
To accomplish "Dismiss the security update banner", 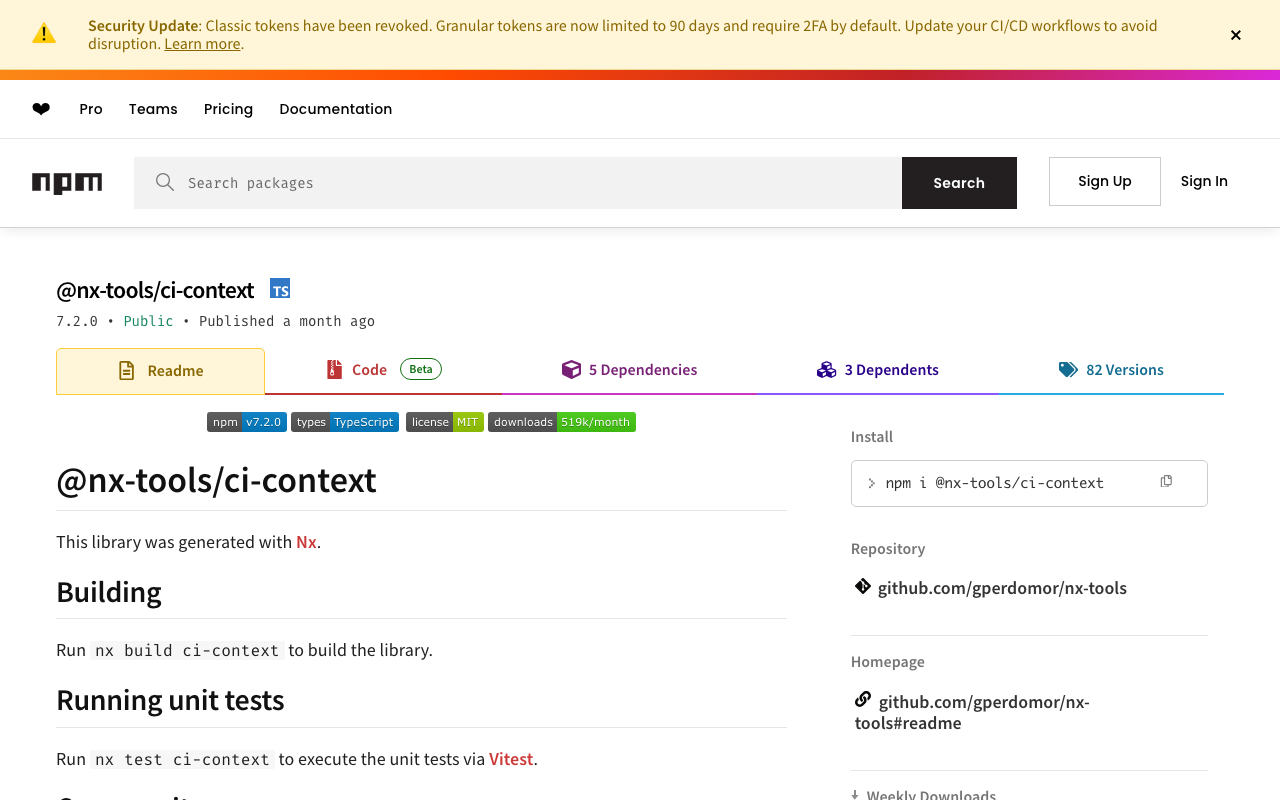I will coord(1236,35).
